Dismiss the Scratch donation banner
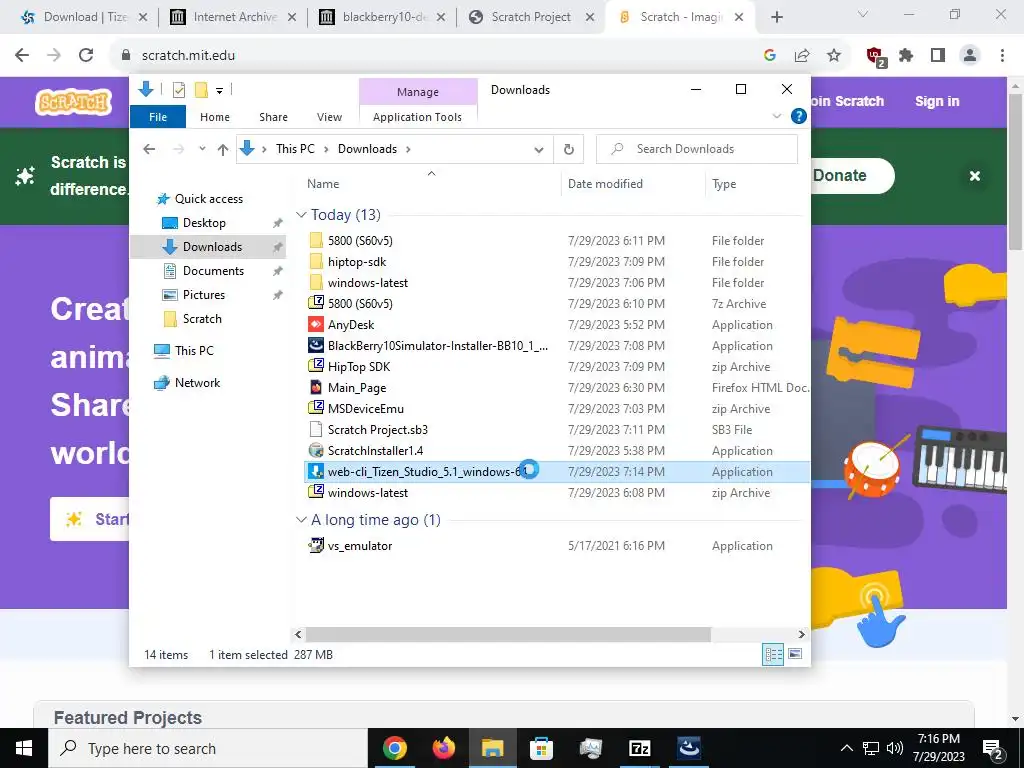Screen dimensions: 1024x768 pyautogui.click(x=974, y=176)
